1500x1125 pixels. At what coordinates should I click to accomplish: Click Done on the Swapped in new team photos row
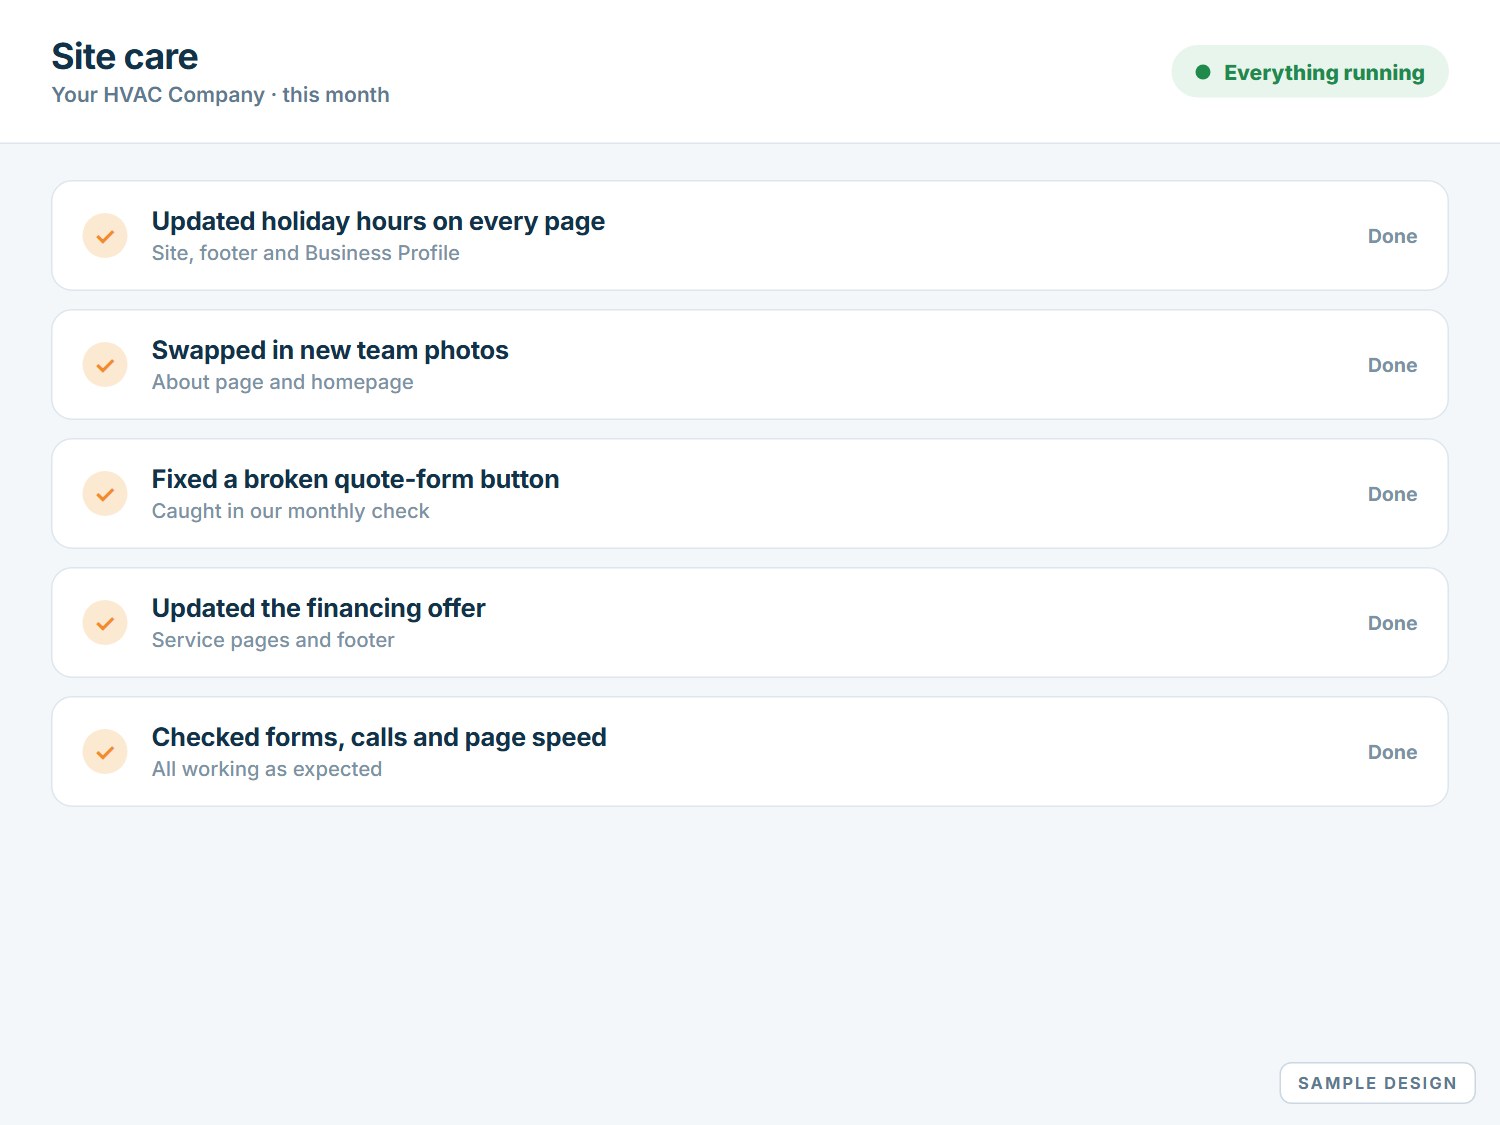pos(1392,365)
